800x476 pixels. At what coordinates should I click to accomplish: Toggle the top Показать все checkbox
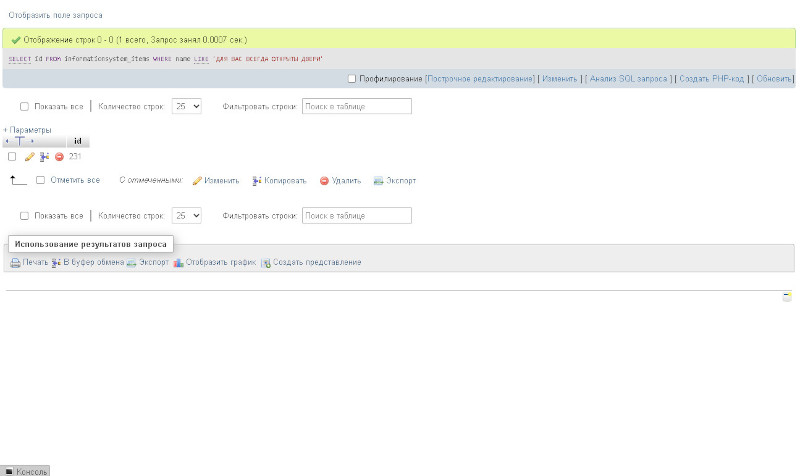click(24, 107)
